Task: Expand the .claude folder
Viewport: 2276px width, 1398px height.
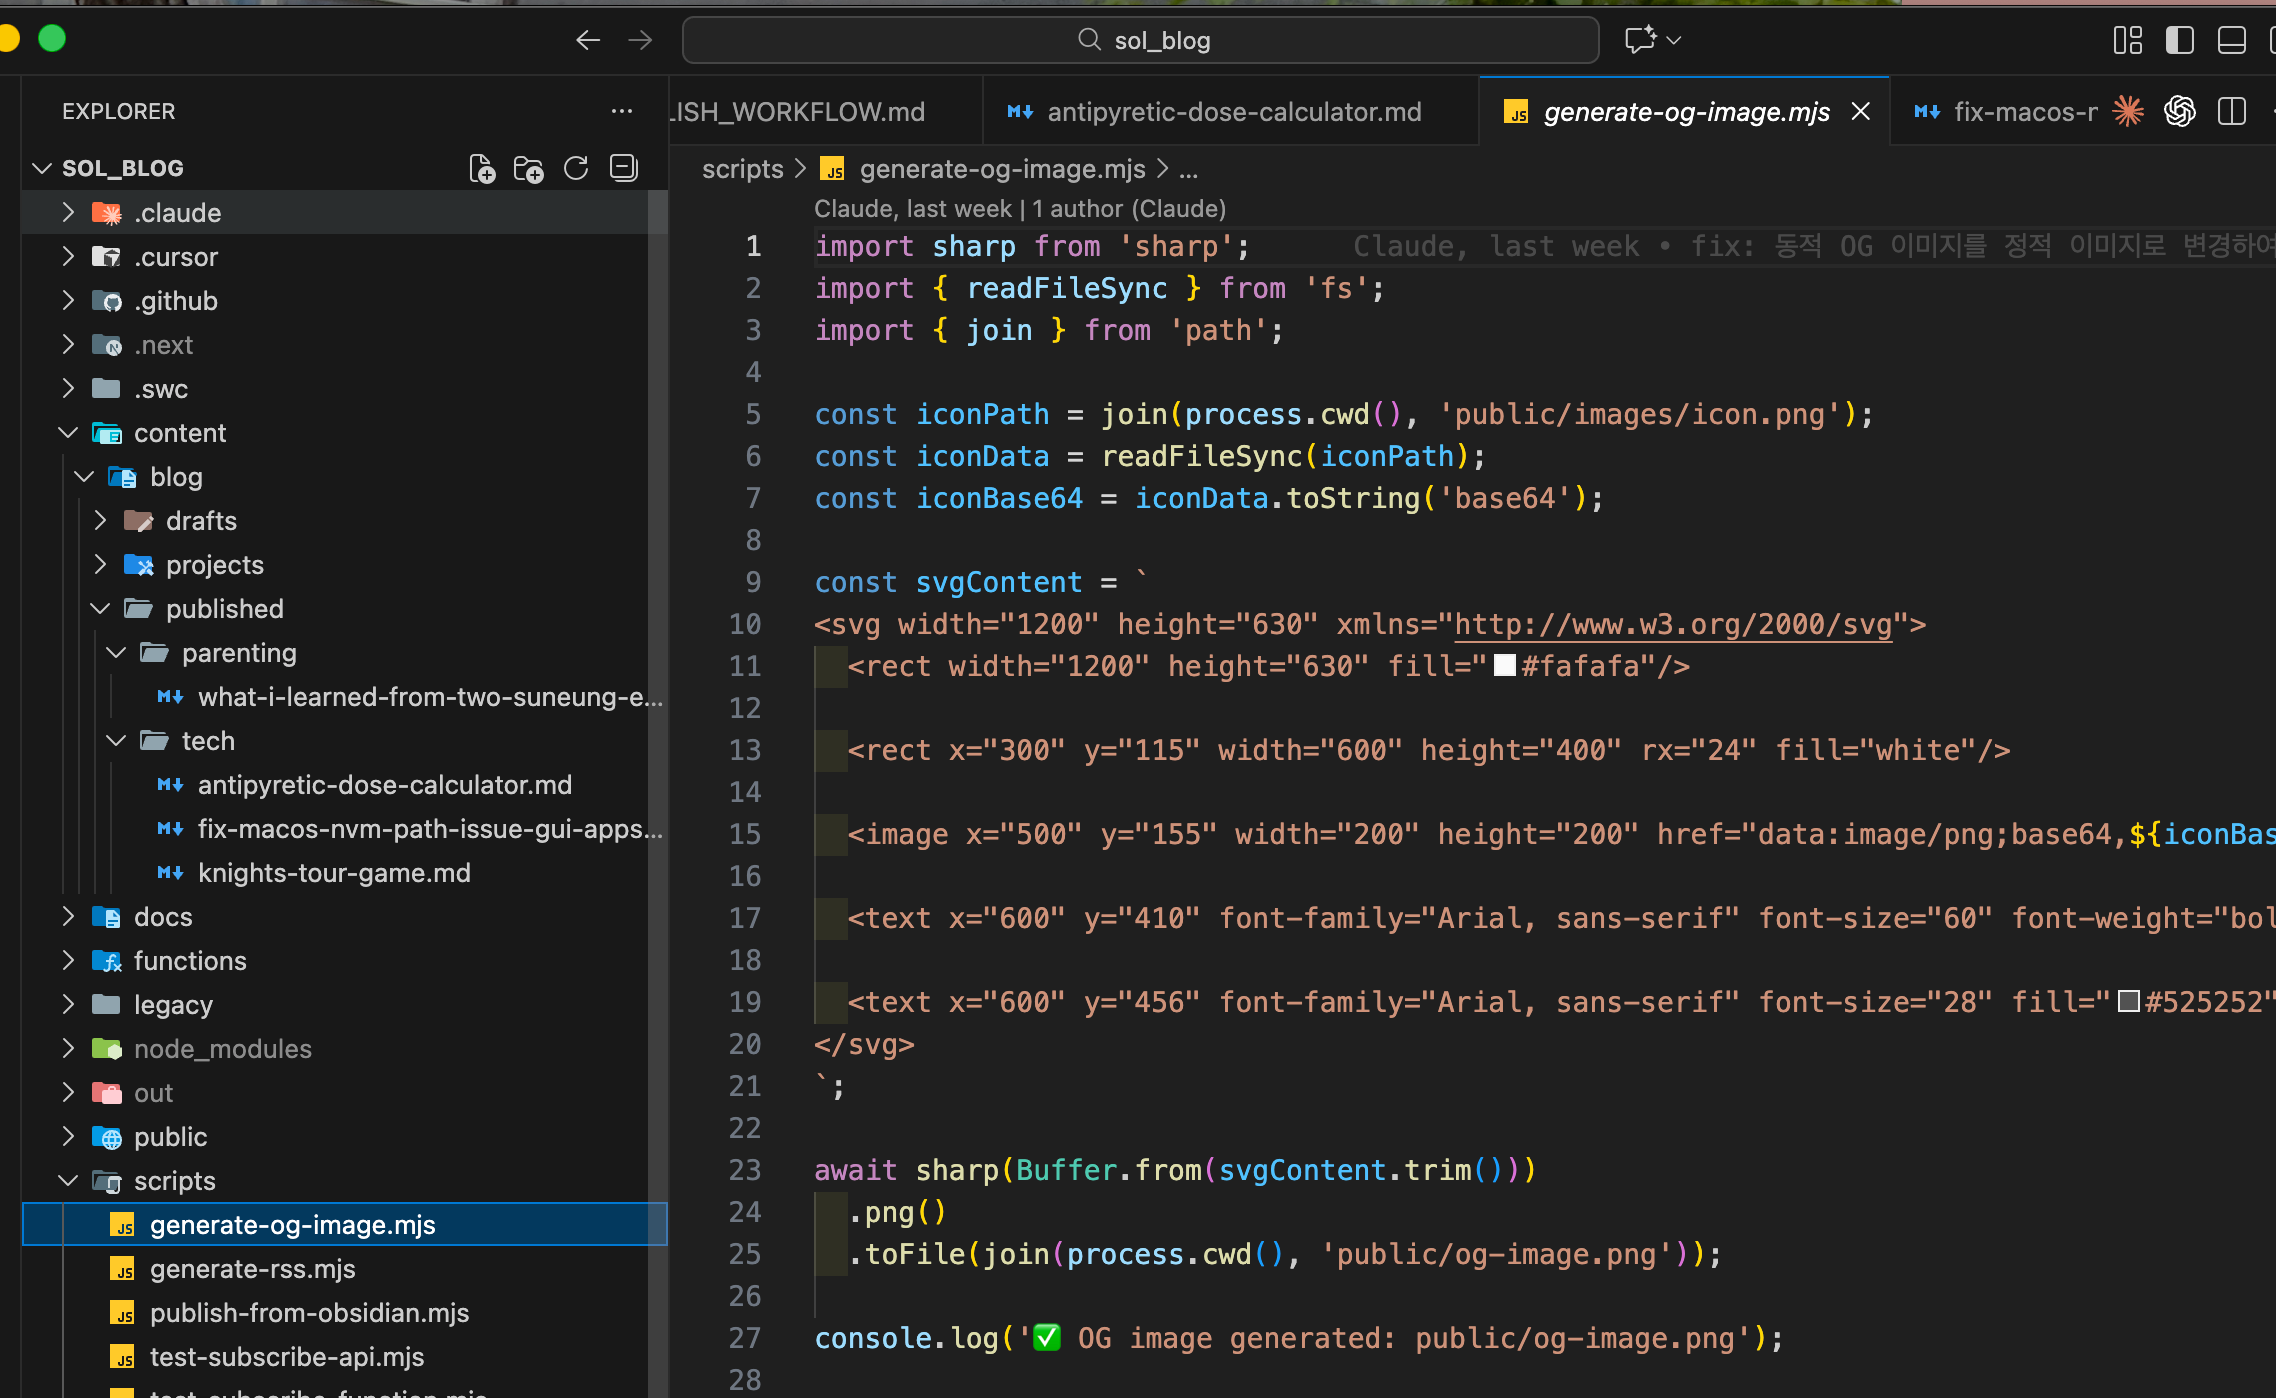Action: [x=68, y=212]
